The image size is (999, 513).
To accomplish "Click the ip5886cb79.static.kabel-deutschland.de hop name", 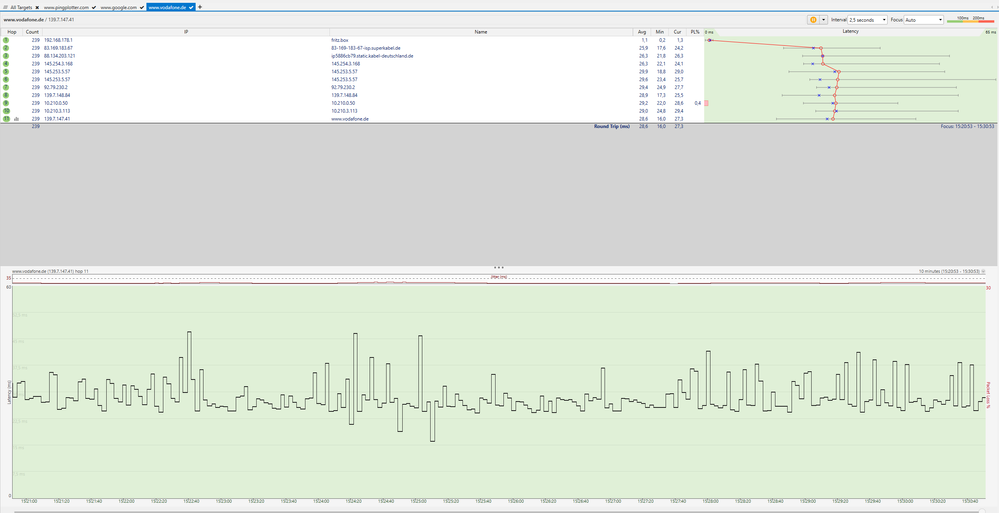I will (372, 55).
